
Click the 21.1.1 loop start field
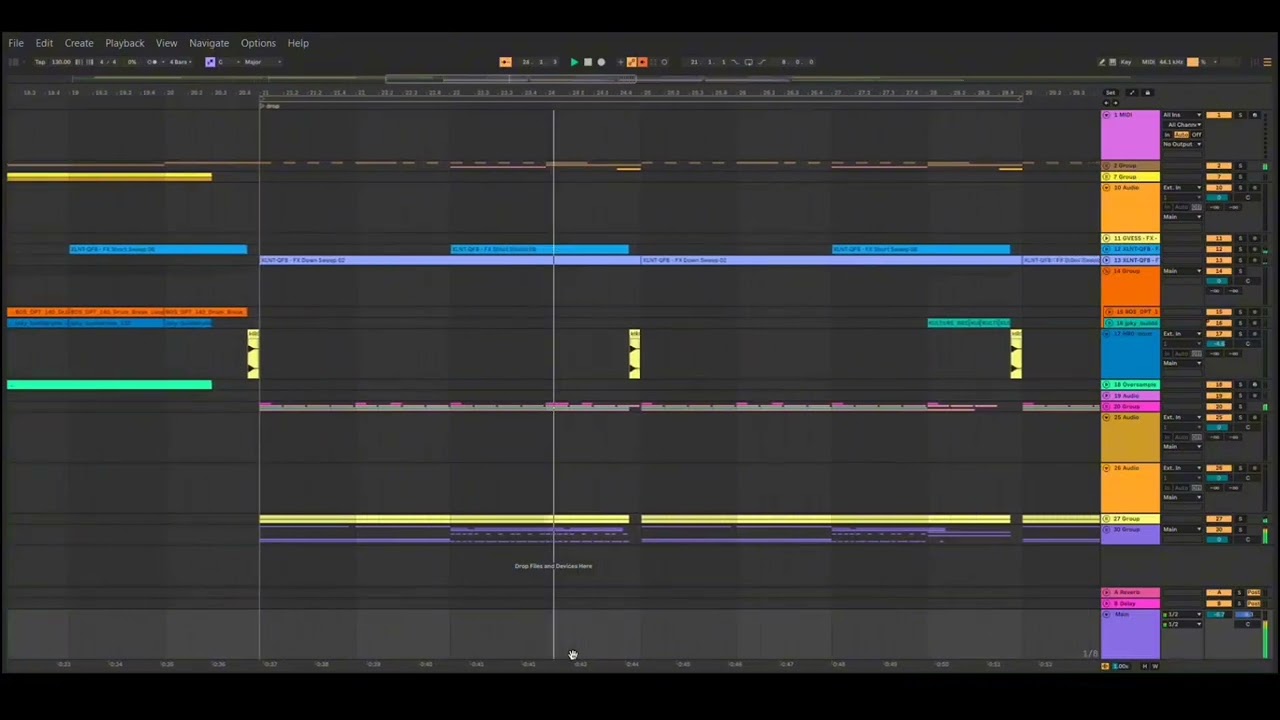point(708,62)
